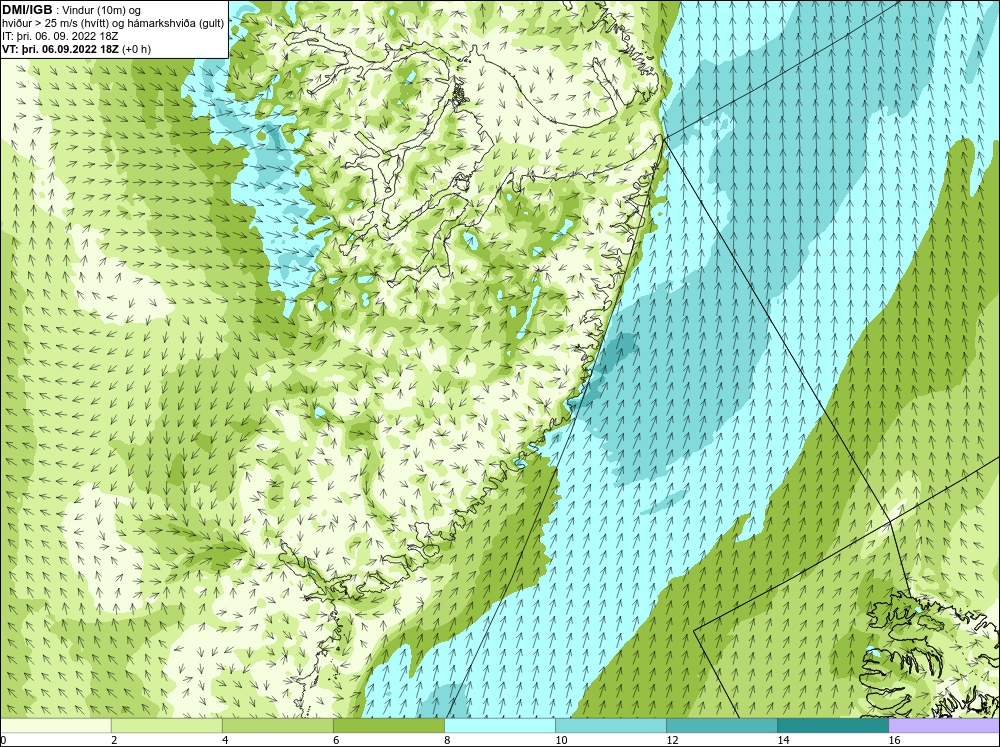Click the DMI/IGB title text

[x=29, y=10]
